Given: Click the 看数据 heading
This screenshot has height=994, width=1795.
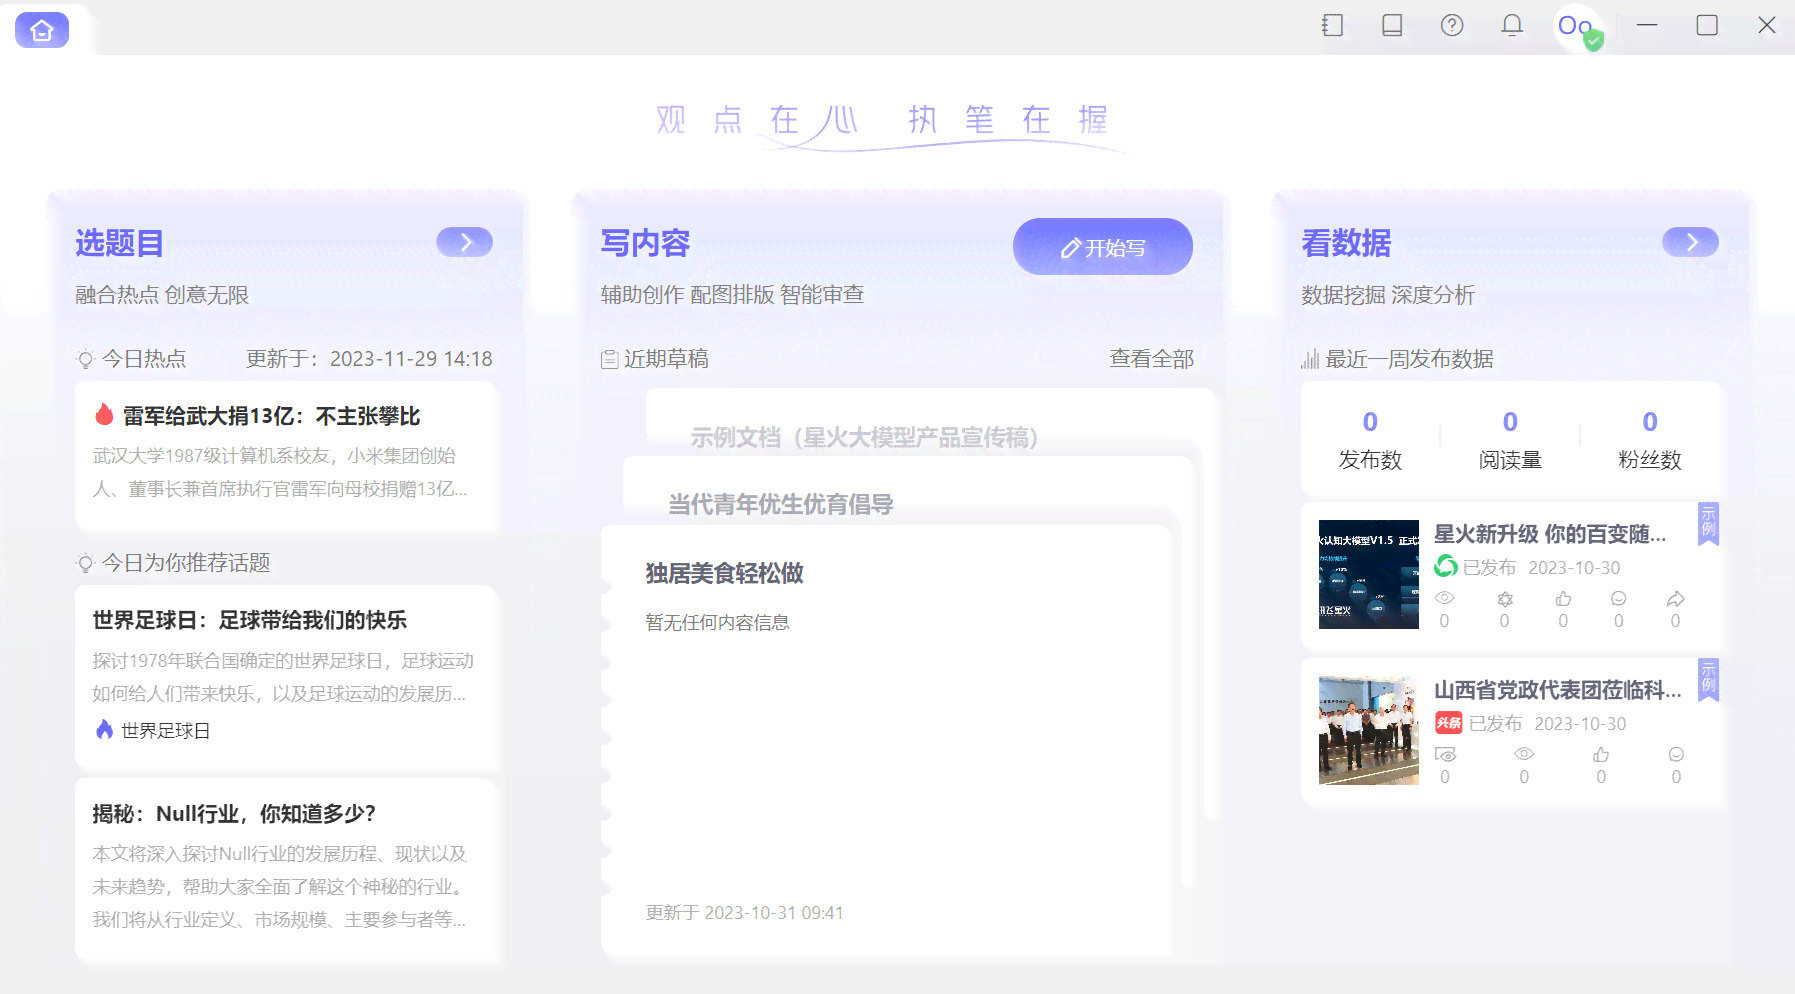Looking at the screenshot, I should [x=1346, y=243].
